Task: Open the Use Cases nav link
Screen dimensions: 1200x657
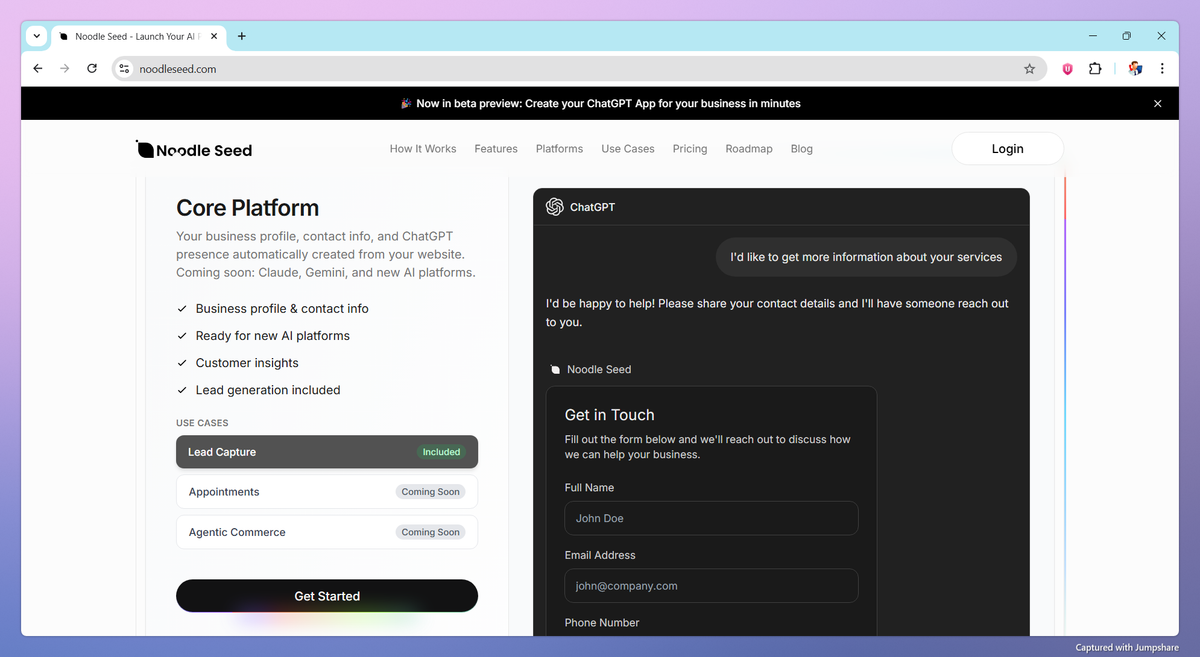Action: [628, 149]
